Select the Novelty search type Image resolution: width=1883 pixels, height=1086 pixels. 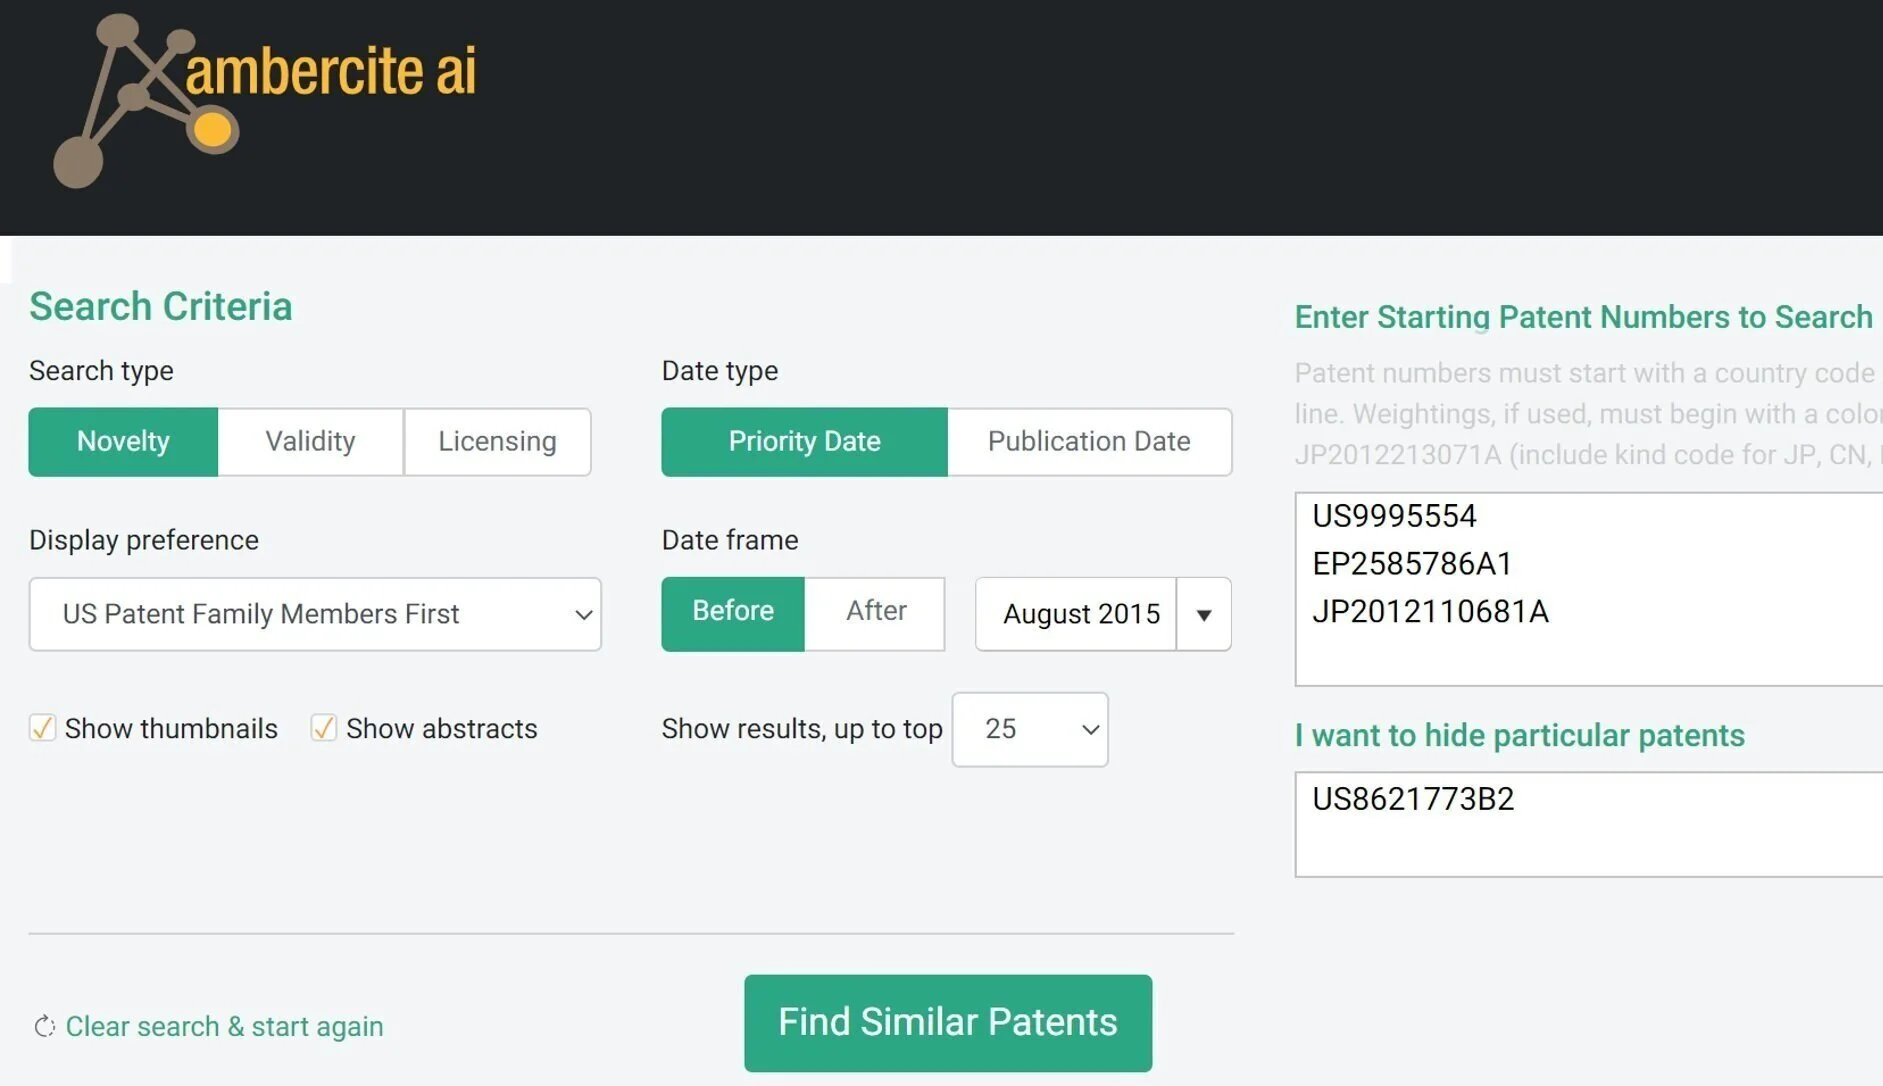[x=123, y=442]
